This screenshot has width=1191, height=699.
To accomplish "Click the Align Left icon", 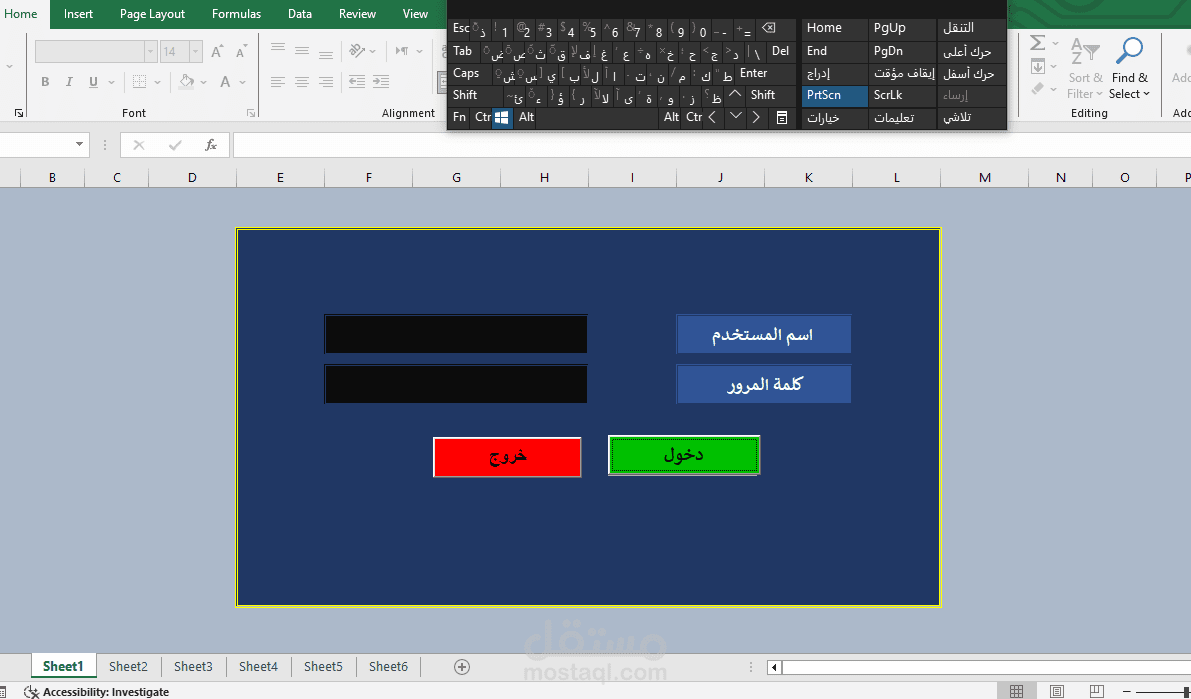I will [278, 81].
